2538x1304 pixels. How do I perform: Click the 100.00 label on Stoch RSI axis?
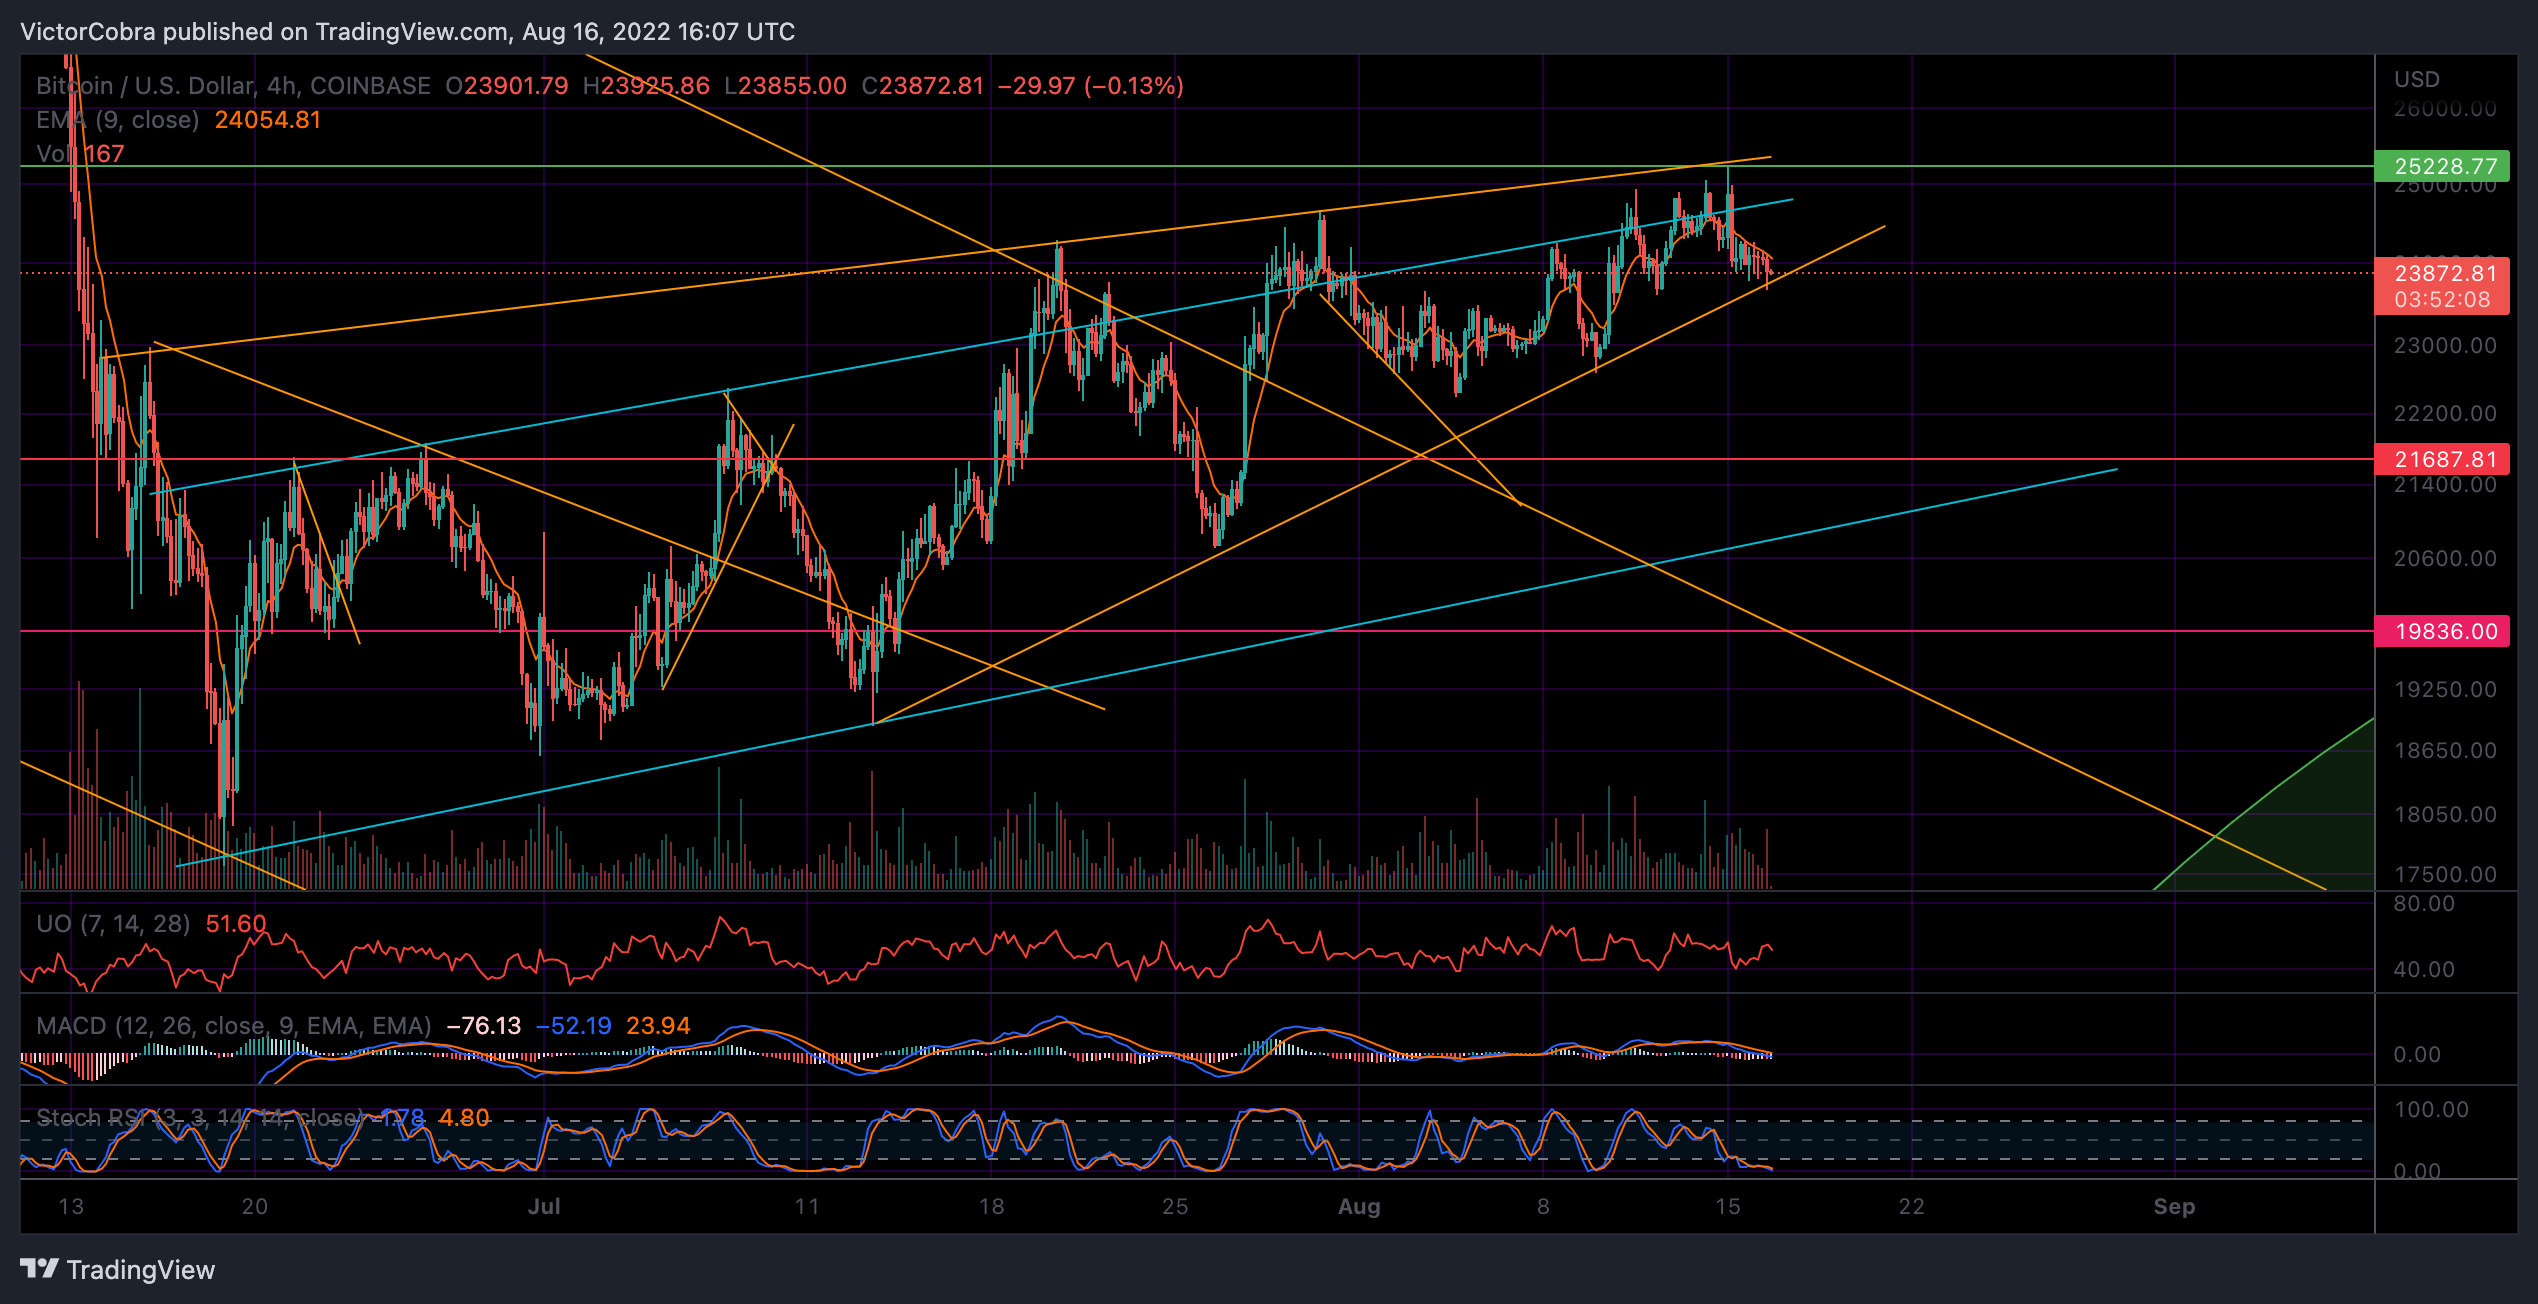[2431, 1110]
